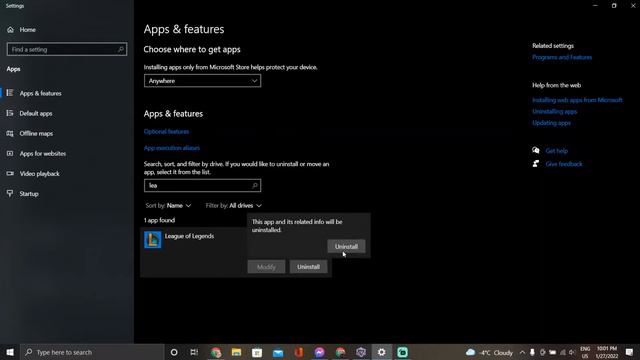Viewport: 640px width, 360px height.
Task: Open Microsoft Office from the taskbar
Action: (x=299, y=352)
